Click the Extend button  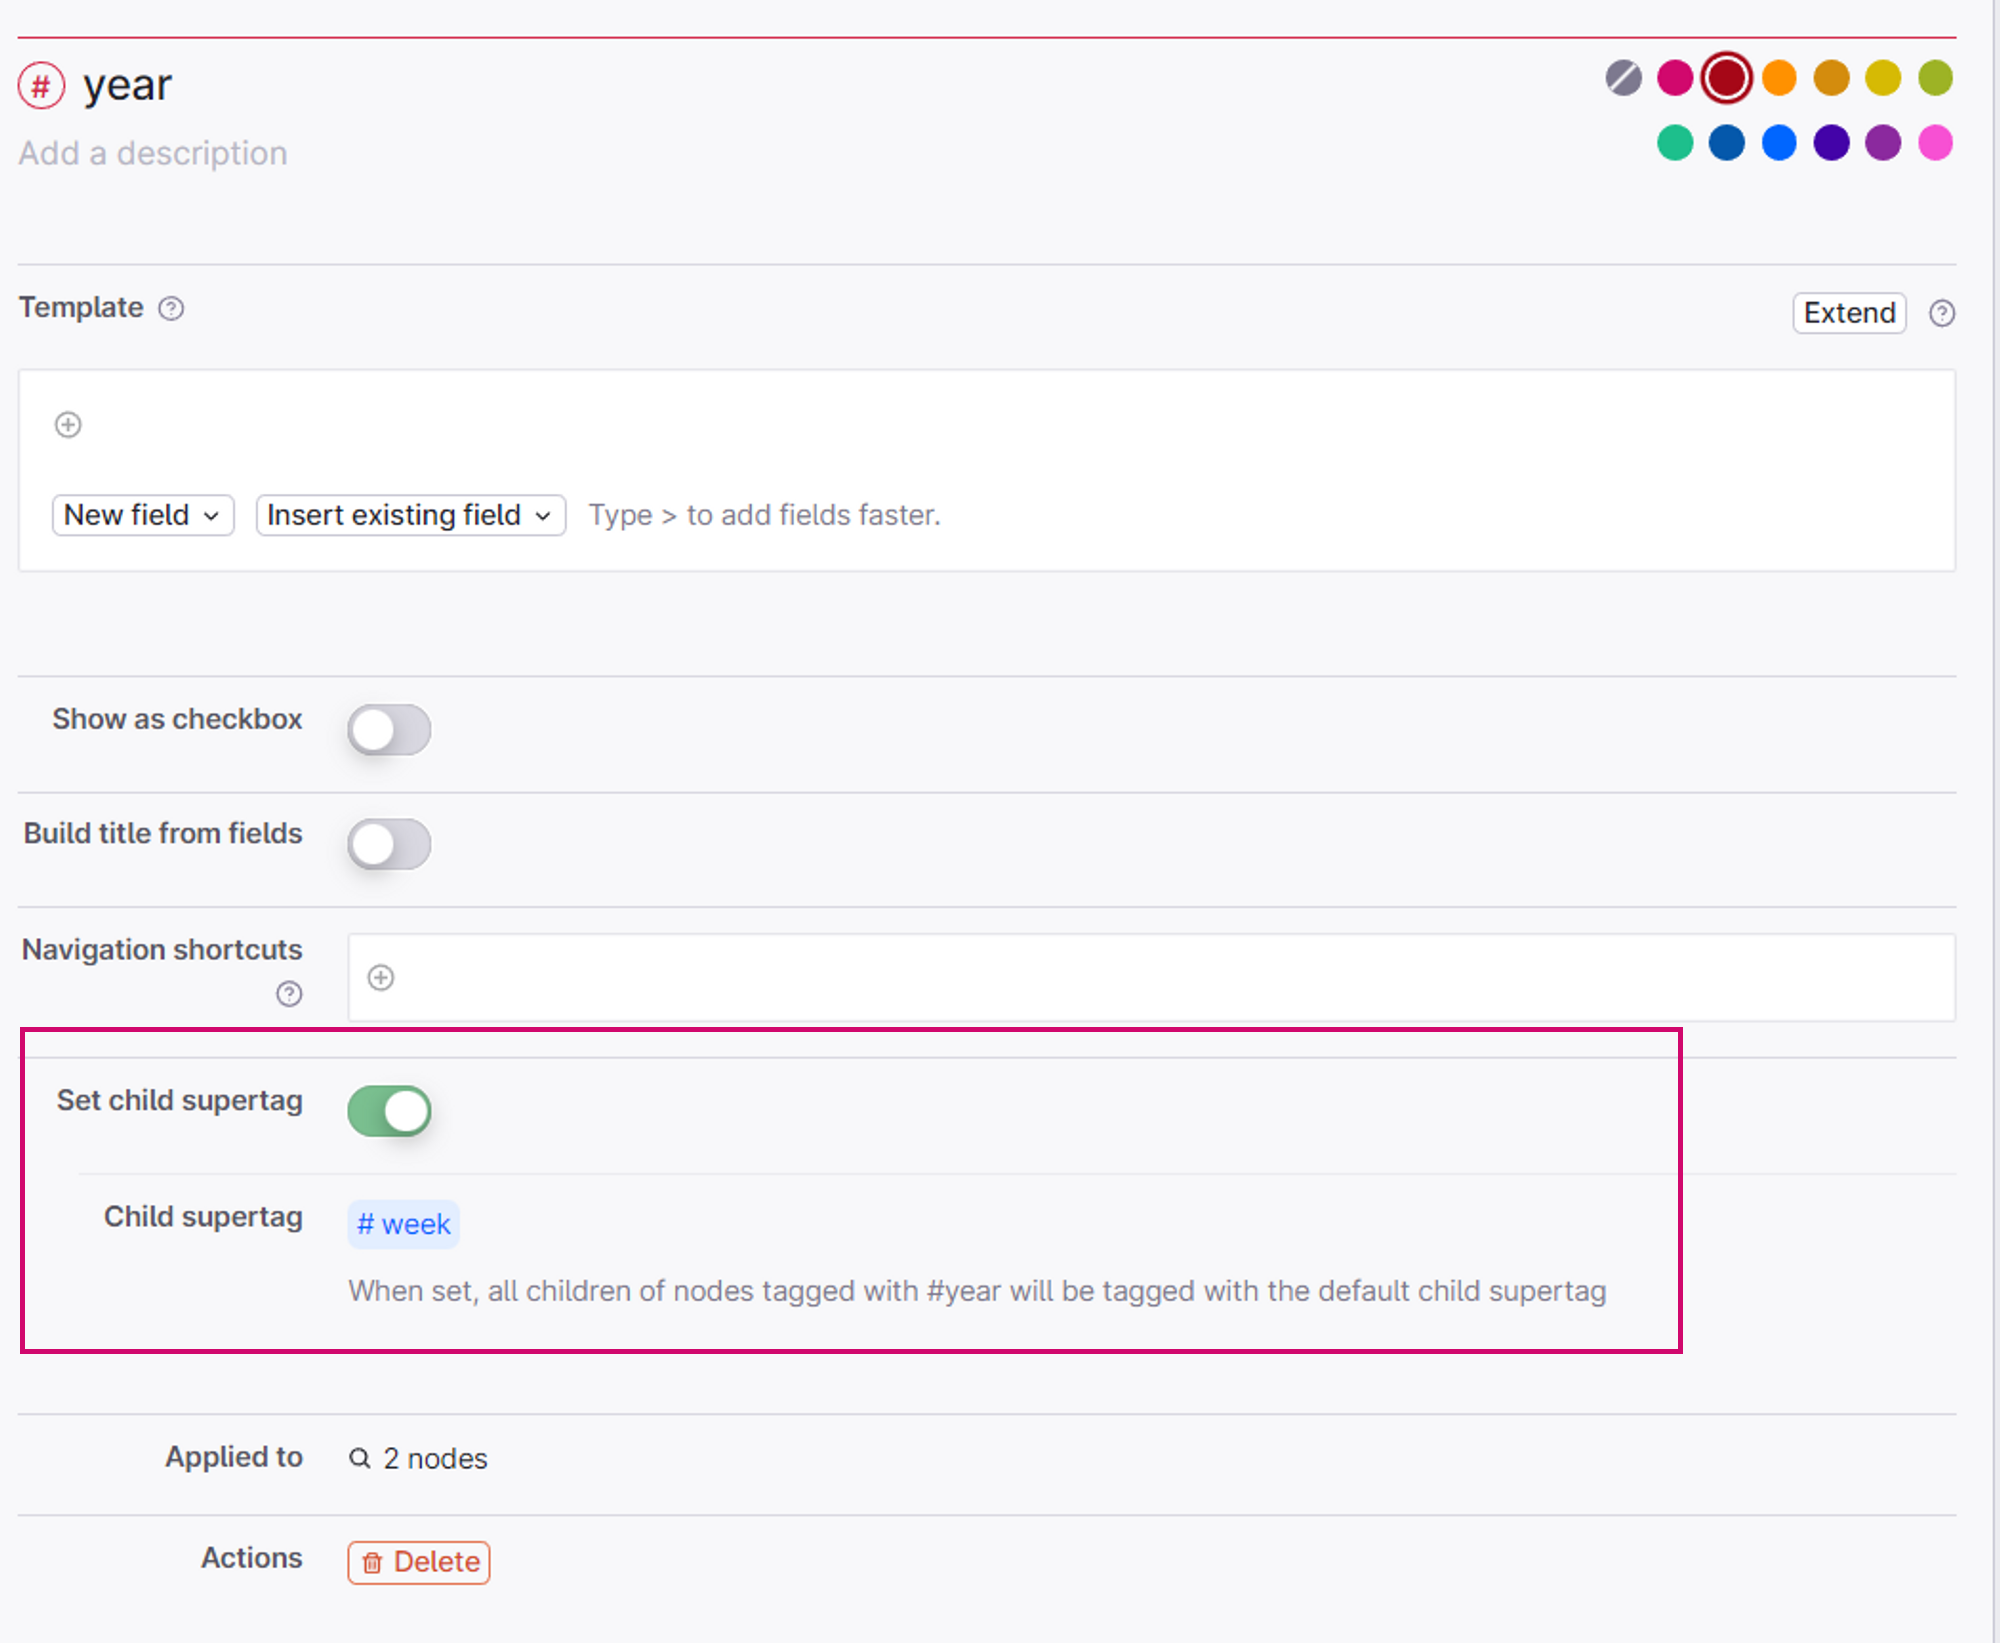tap(1848, 314)
